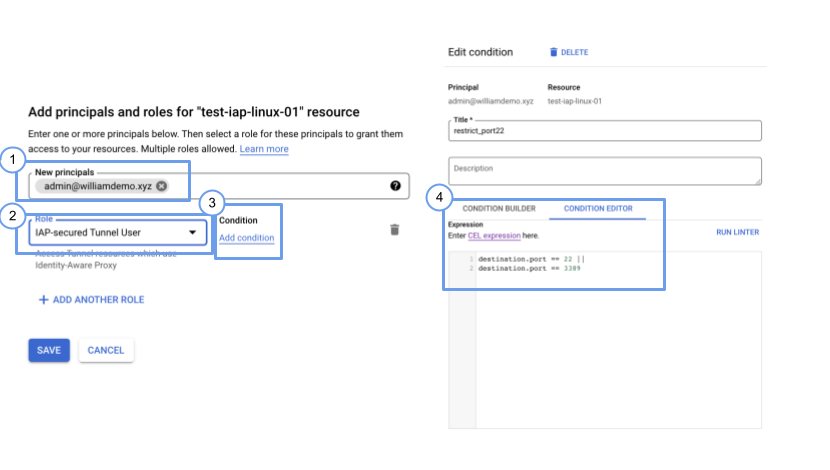Click expression line destination.port == 3389
Viewport: 830px width, 470px height.
tap(529, 268)
